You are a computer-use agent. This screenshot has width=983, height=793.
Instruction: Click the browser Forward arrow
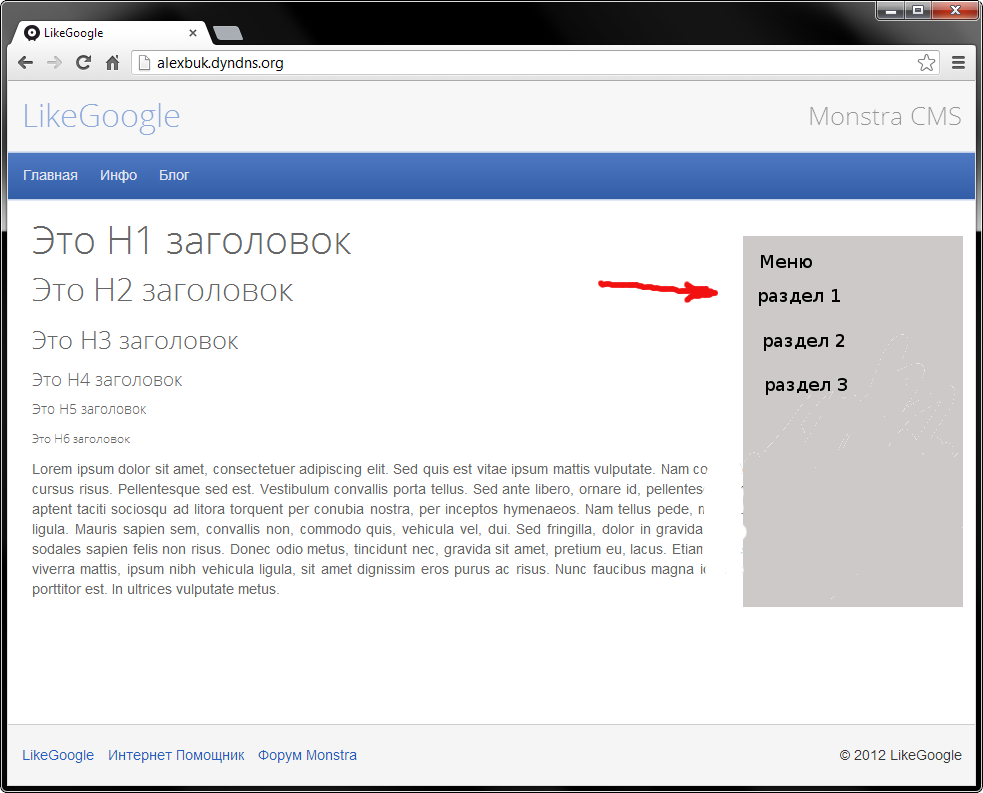coord(54,63)
